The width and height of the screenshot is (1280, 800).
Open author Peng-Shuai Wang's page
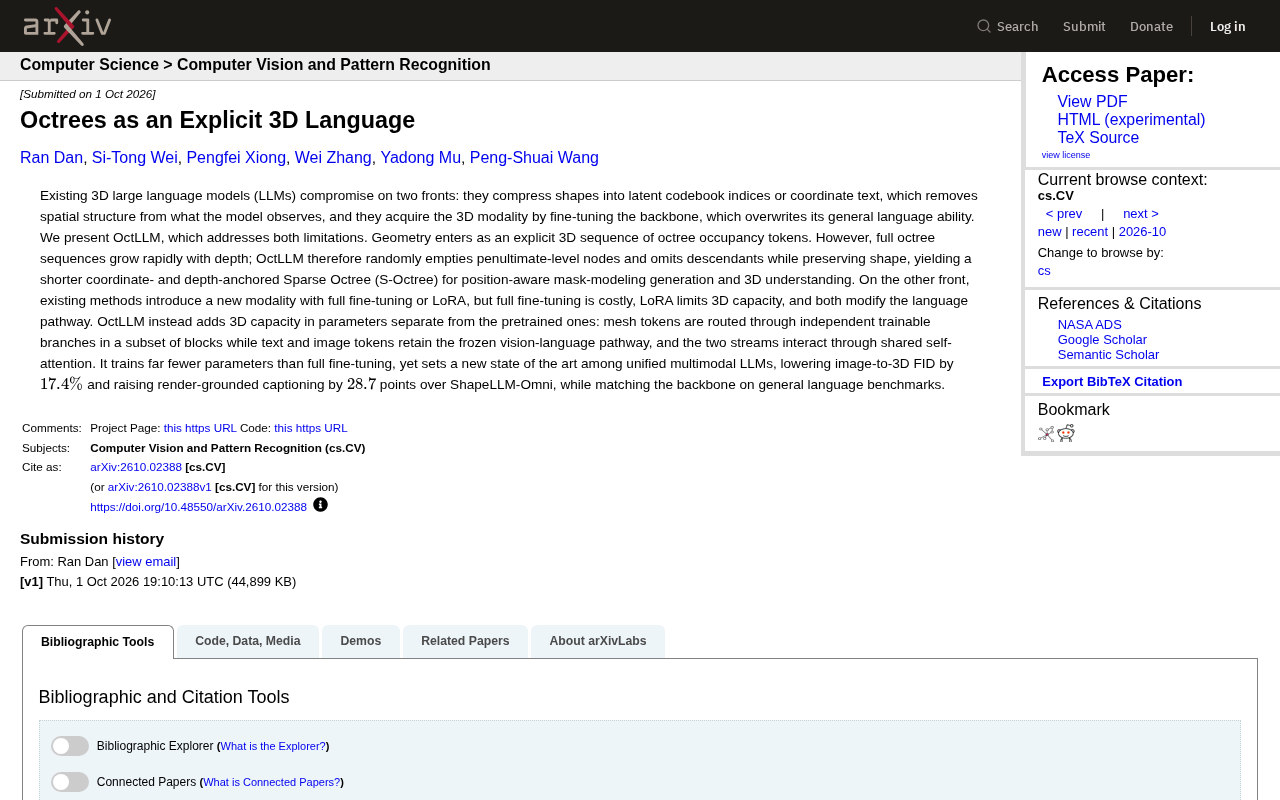pos(534,158)
